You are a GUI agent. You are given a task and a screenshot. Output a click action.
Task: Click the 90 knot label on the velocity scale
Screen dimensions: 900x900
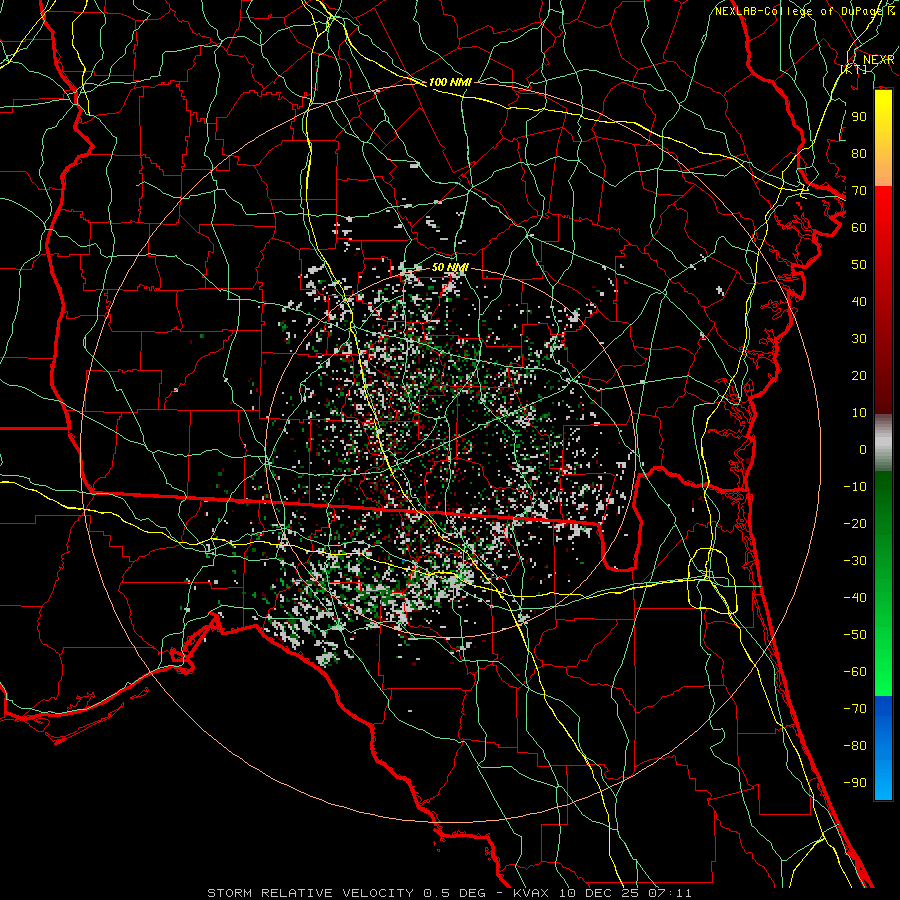click(859, 117)
